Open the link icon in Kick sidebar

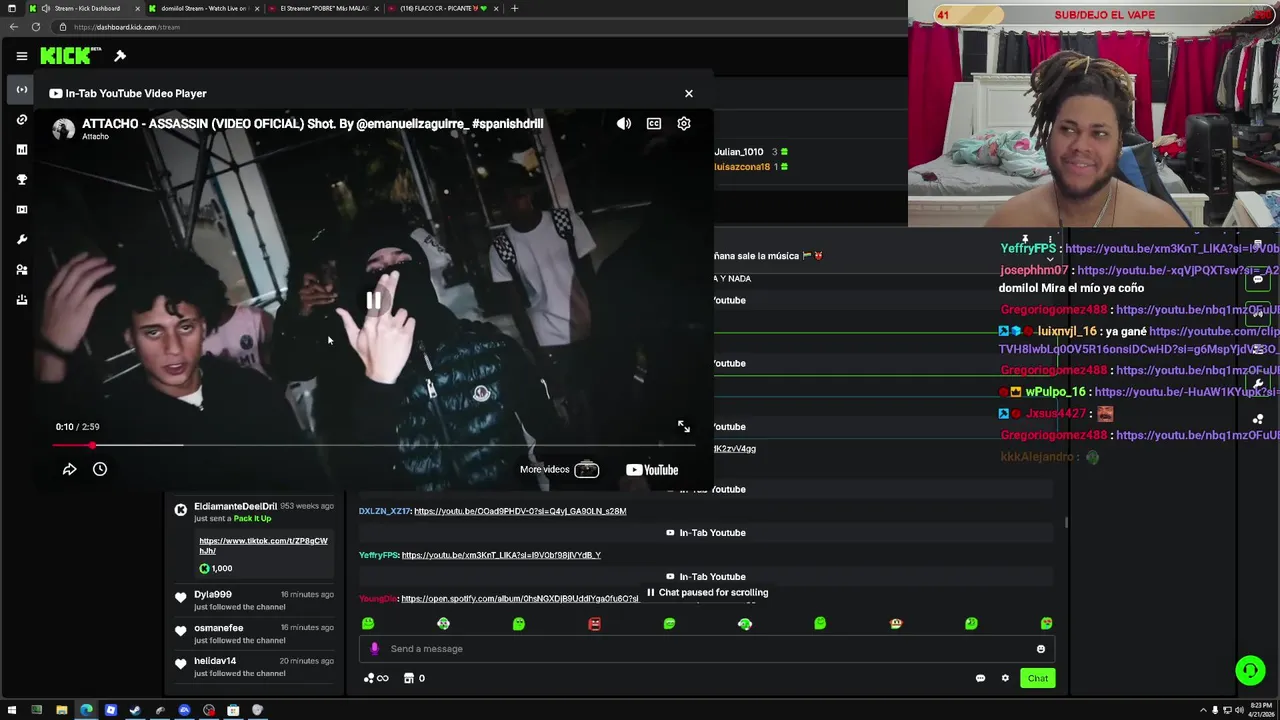(21, 120)
